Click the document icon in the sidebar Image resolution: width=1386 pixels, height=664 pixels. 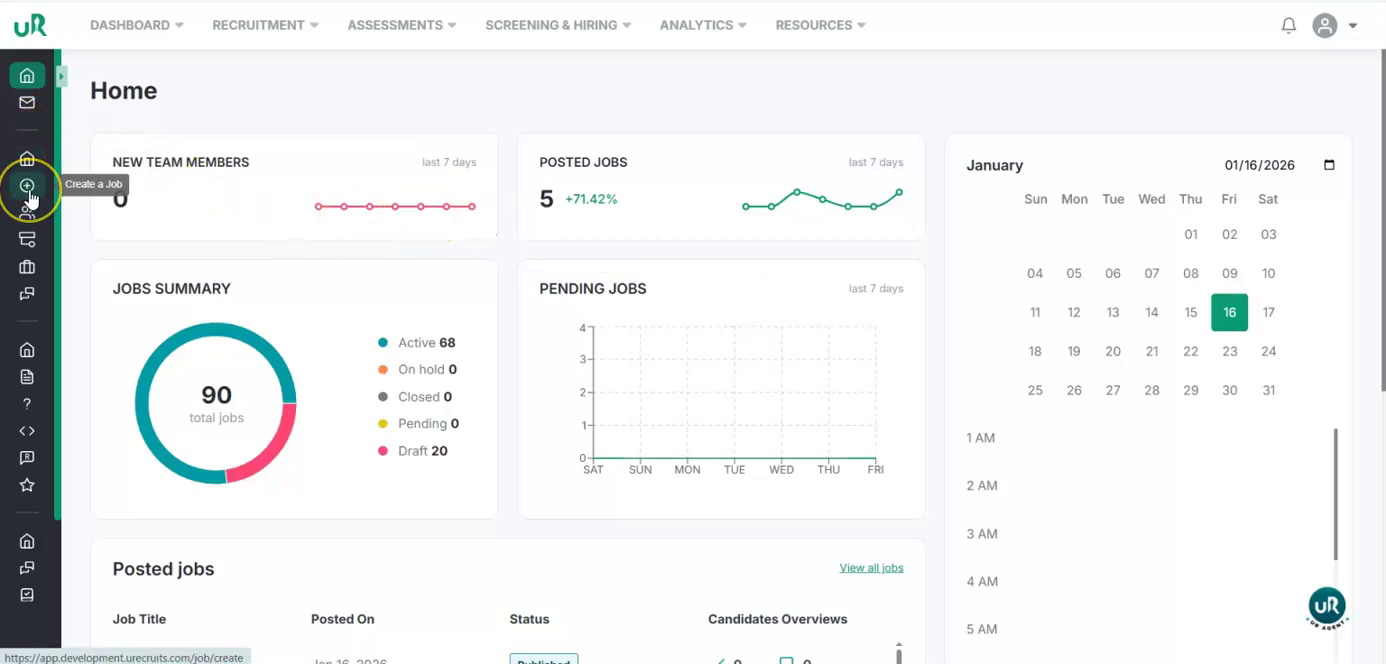(27, 377)
